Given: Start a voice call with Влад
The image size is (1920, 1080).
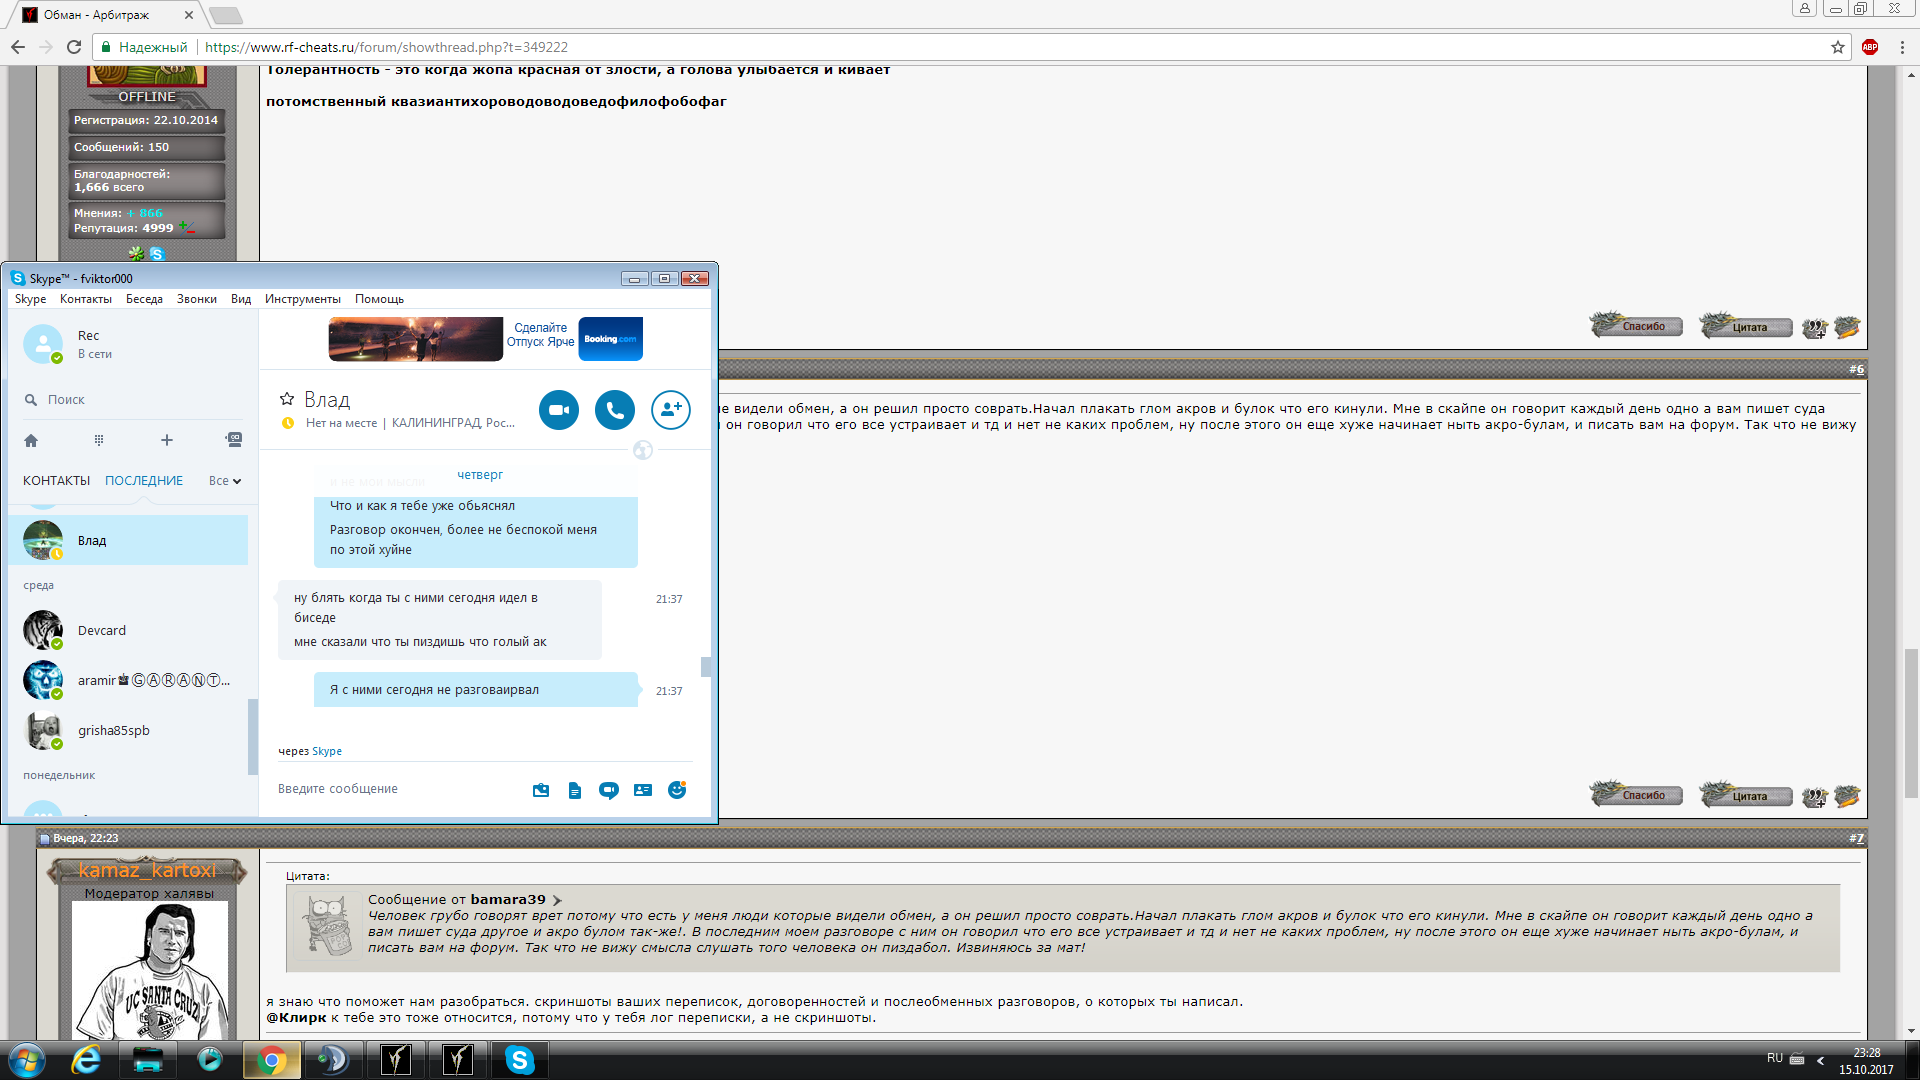Looking at the screenshot, I should coord(615,410).
